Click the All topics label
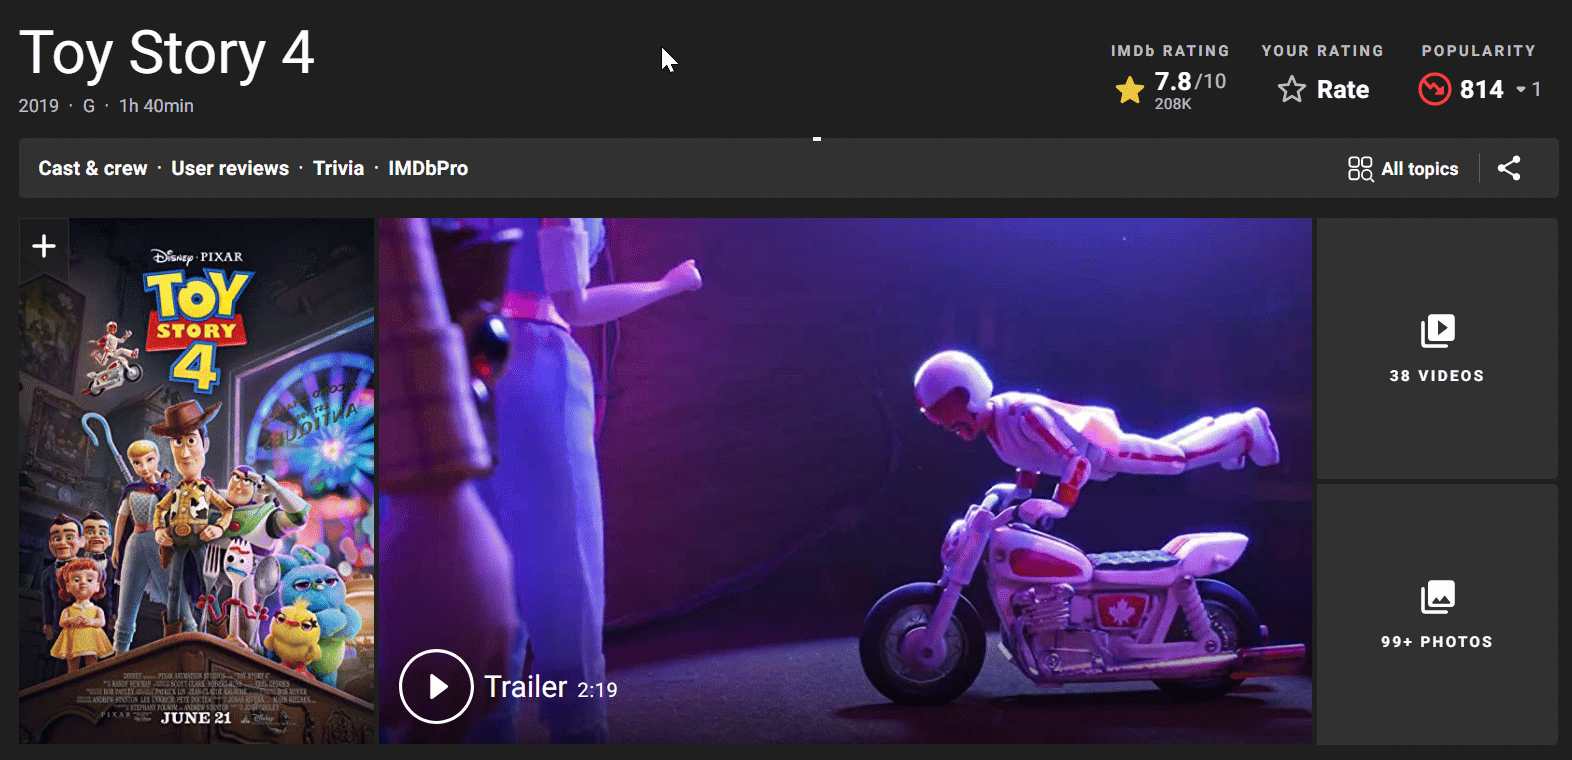This screenshot has height=760, width=1572. click(x=1420, y=169)
